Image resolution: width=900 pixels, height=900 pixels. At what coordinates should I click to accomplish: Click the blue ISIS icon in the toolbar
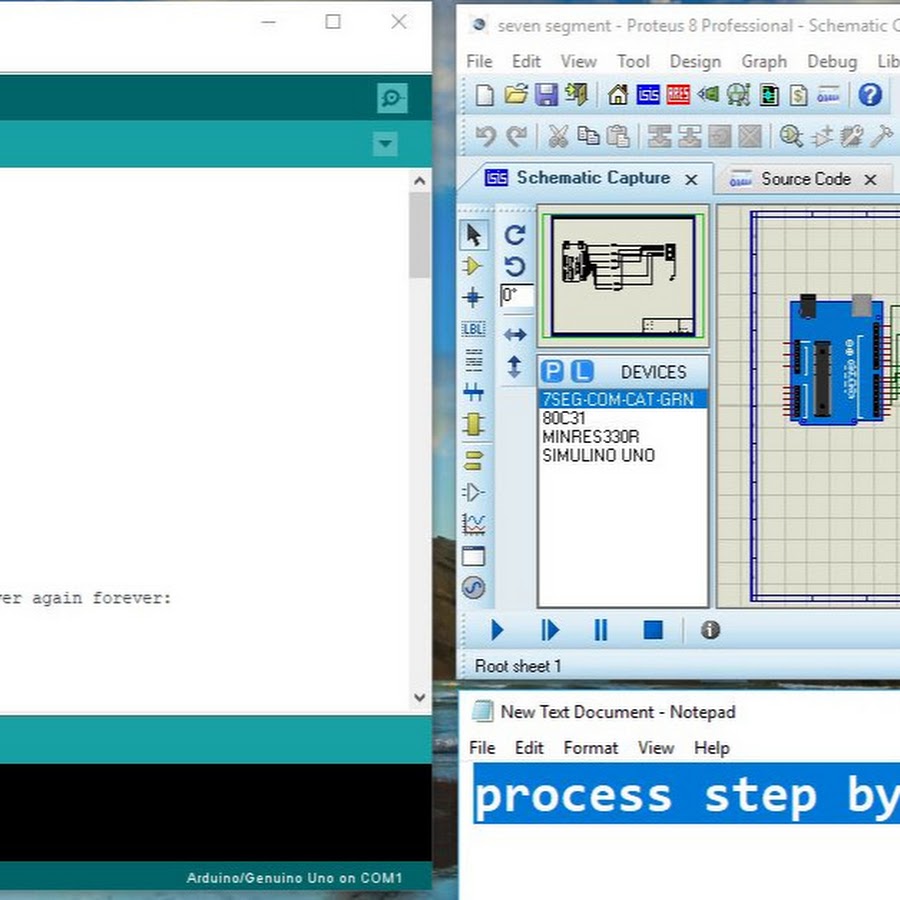coord(648,95)
